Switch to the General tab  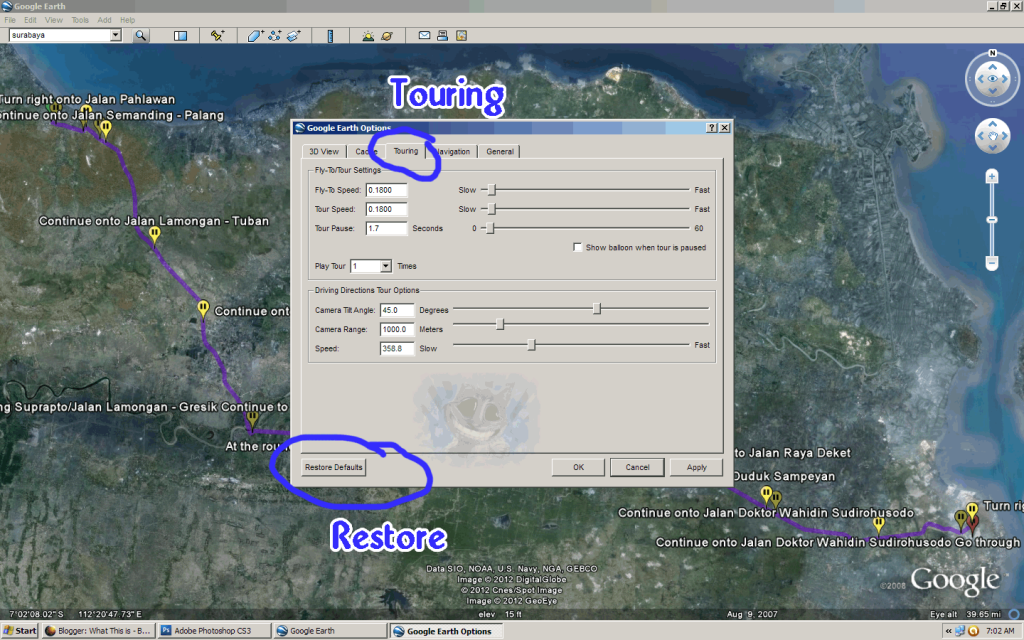point(500,151)
